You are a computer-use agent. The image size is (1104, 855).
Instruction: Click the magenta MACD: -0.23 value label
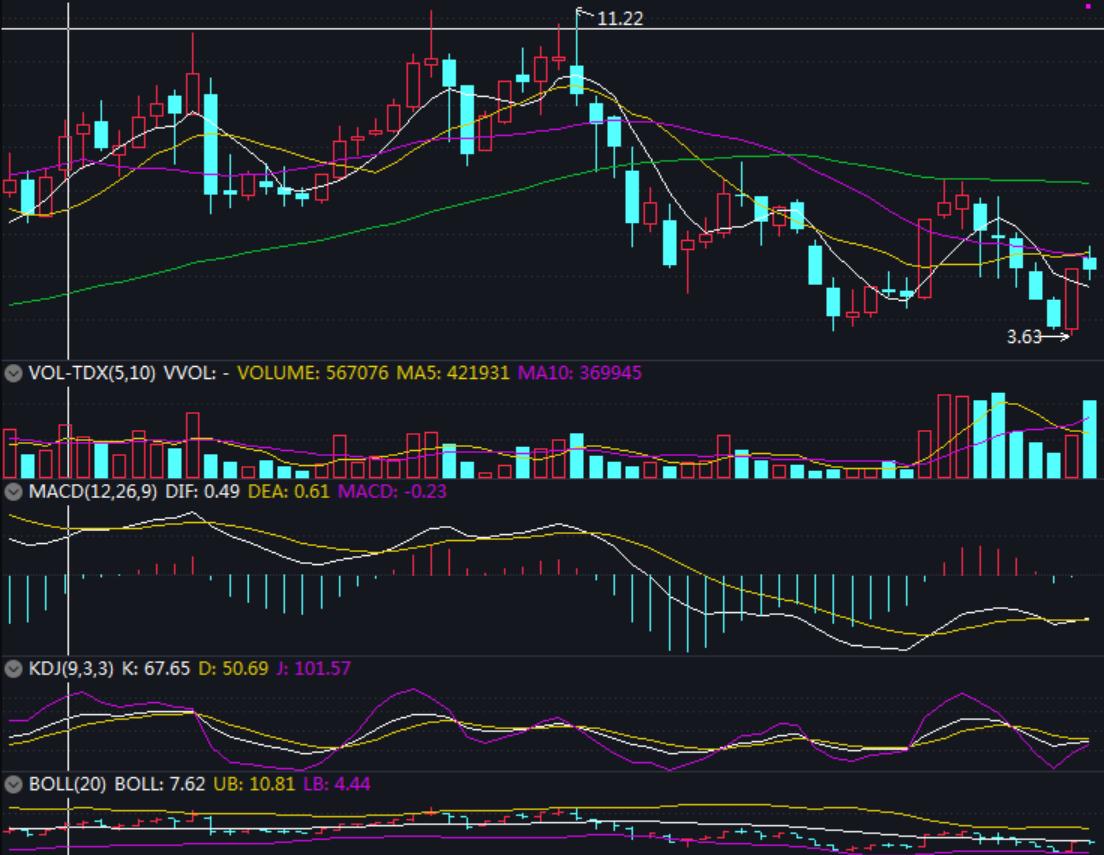(x=392, y=491)
